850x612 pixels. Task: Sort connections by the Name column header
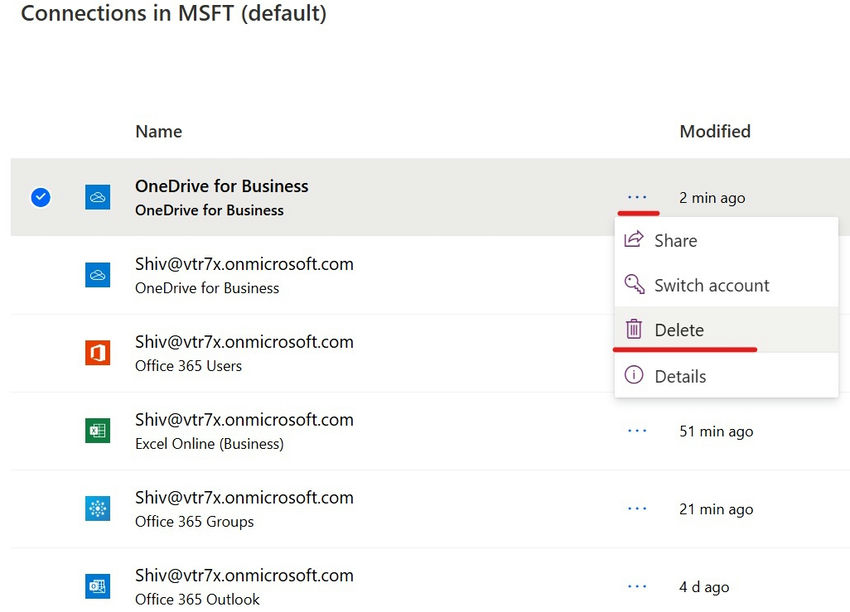(159, 131)
